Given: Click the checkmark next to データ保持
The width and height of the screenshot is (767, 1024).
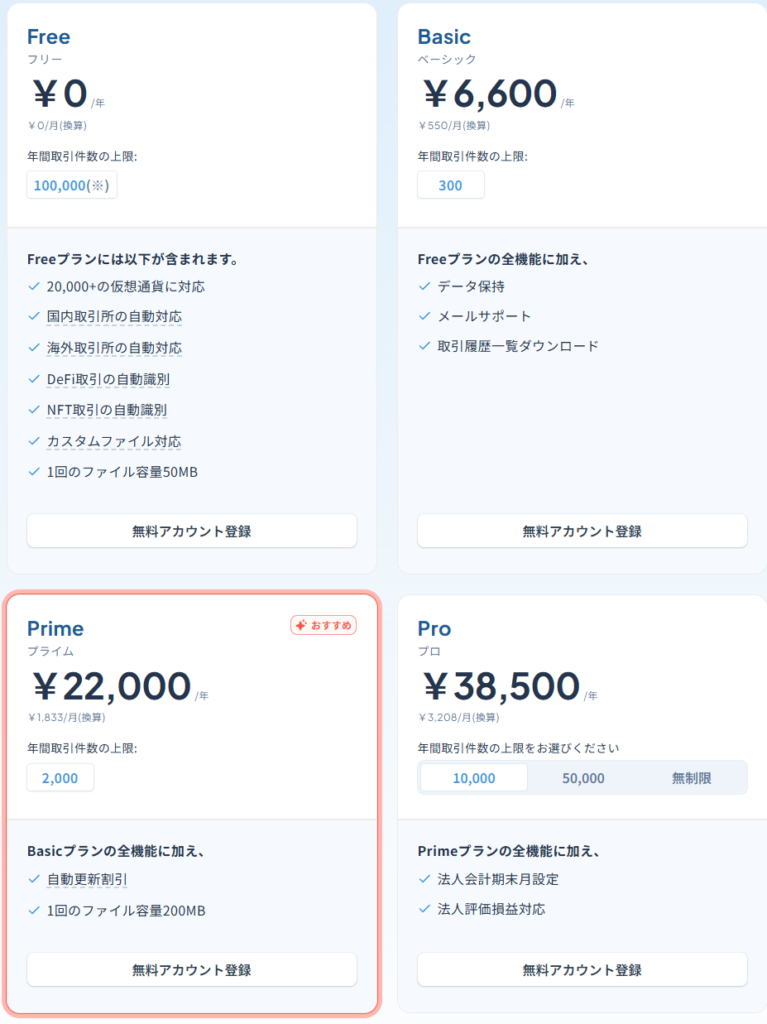Looking at the screenshot, I should (x=425, y=286).
